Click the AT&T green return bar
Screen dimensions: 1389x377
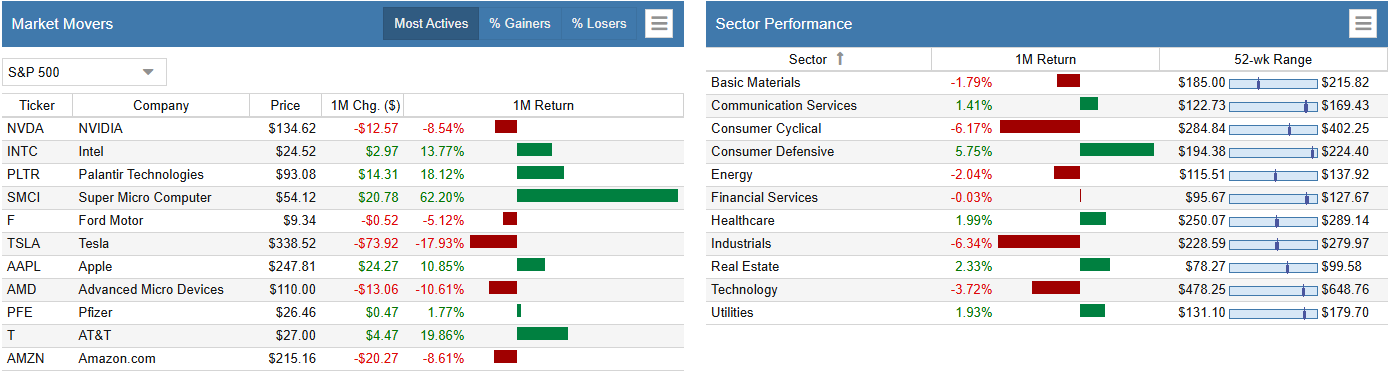pyautogui.click(x=542, y=334)
